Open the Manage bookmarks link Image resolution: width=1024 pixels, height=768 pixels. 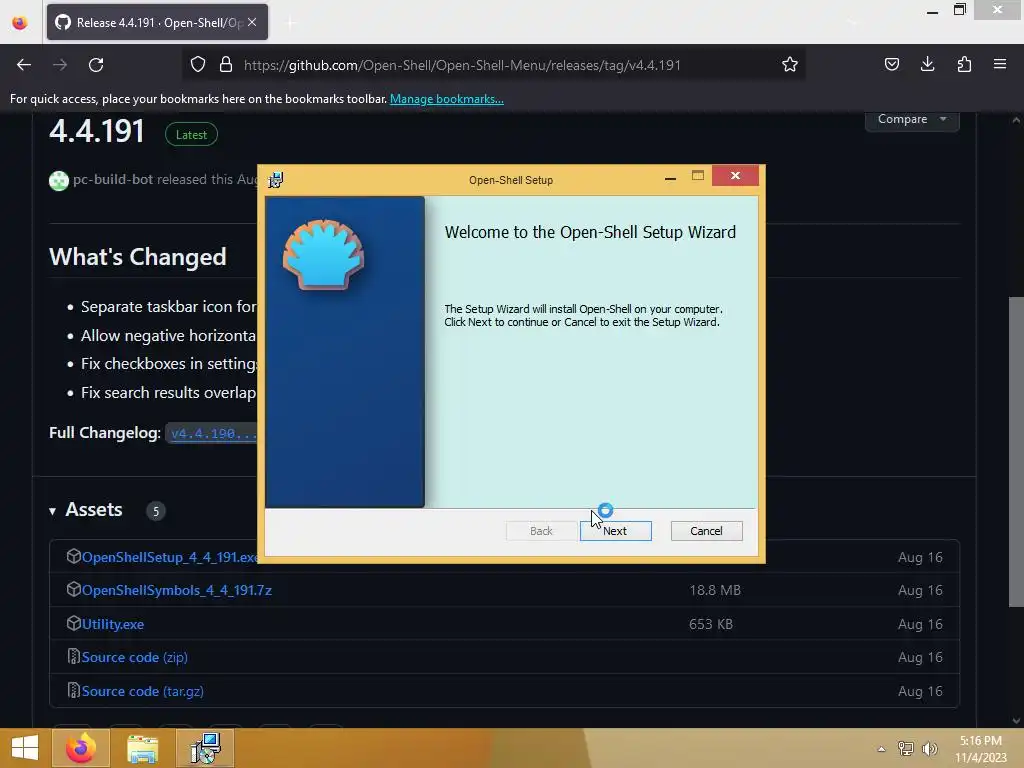click(447, 99)
